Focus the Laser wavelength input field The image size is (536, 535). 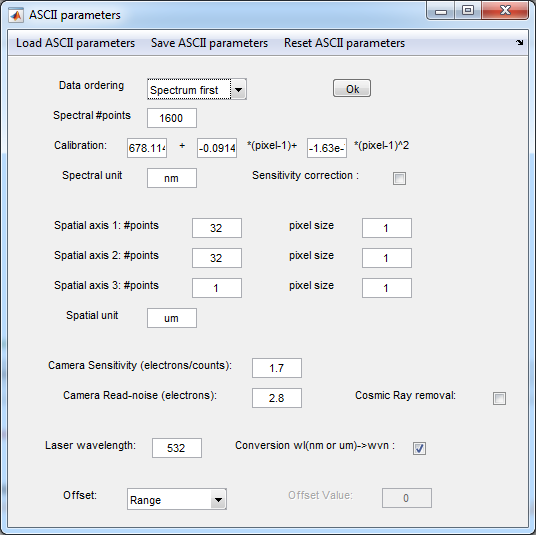177,448
